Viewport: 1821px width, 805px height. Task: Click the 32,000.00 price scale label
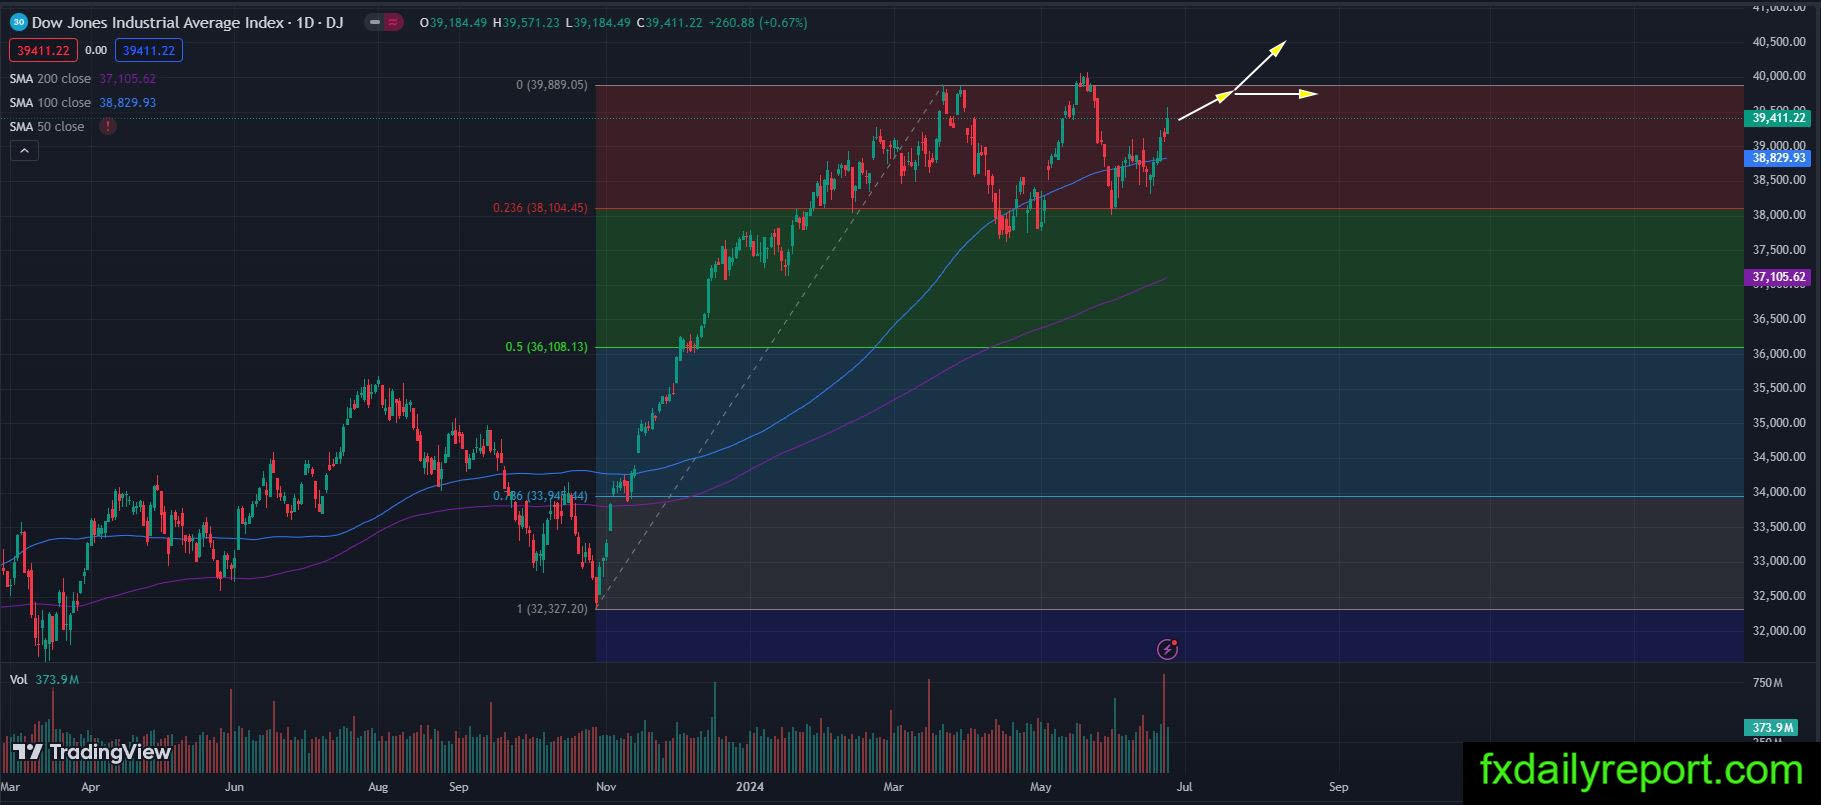tap(1779, 631)
